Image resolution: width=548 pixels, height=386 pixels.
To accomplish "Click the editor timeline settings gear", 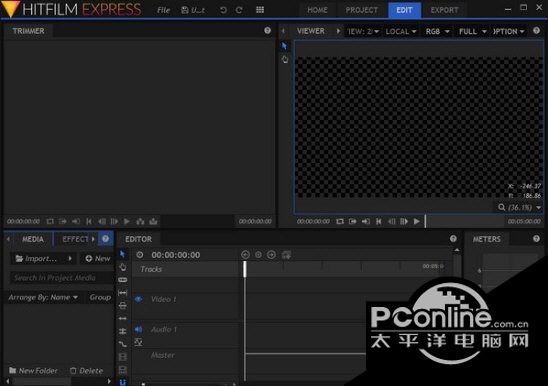I will point(140,255).
